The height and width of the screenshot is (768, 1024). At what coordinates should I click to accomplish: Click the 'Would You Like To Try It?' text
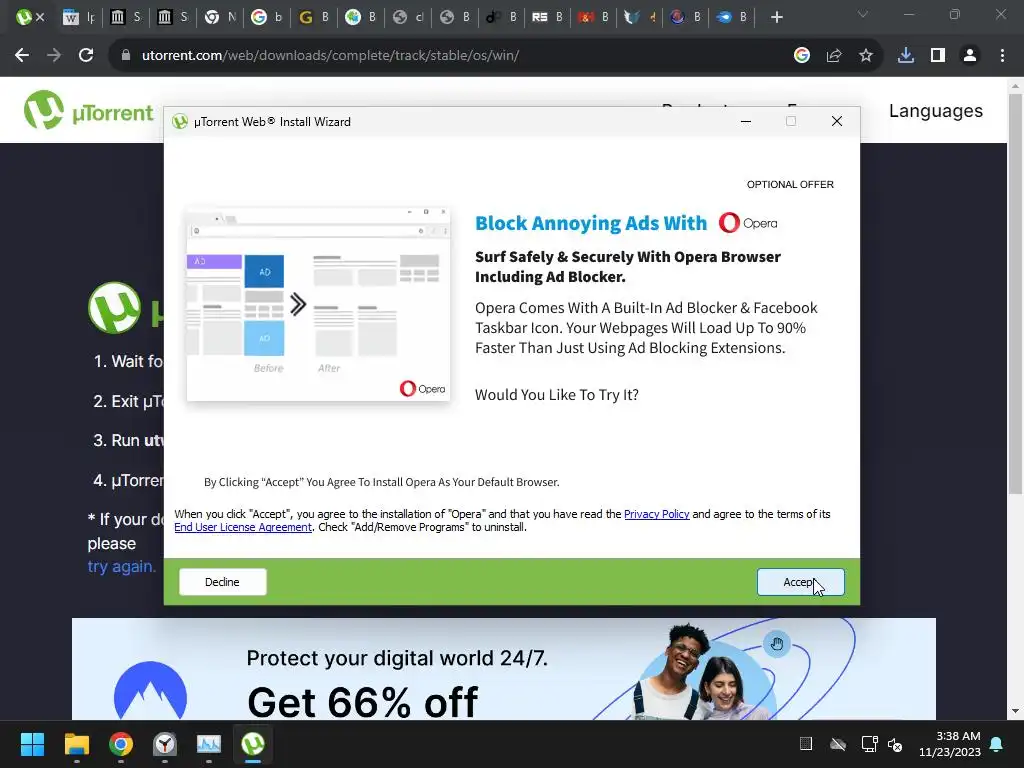pyautogui.click(x=556, y=394)
